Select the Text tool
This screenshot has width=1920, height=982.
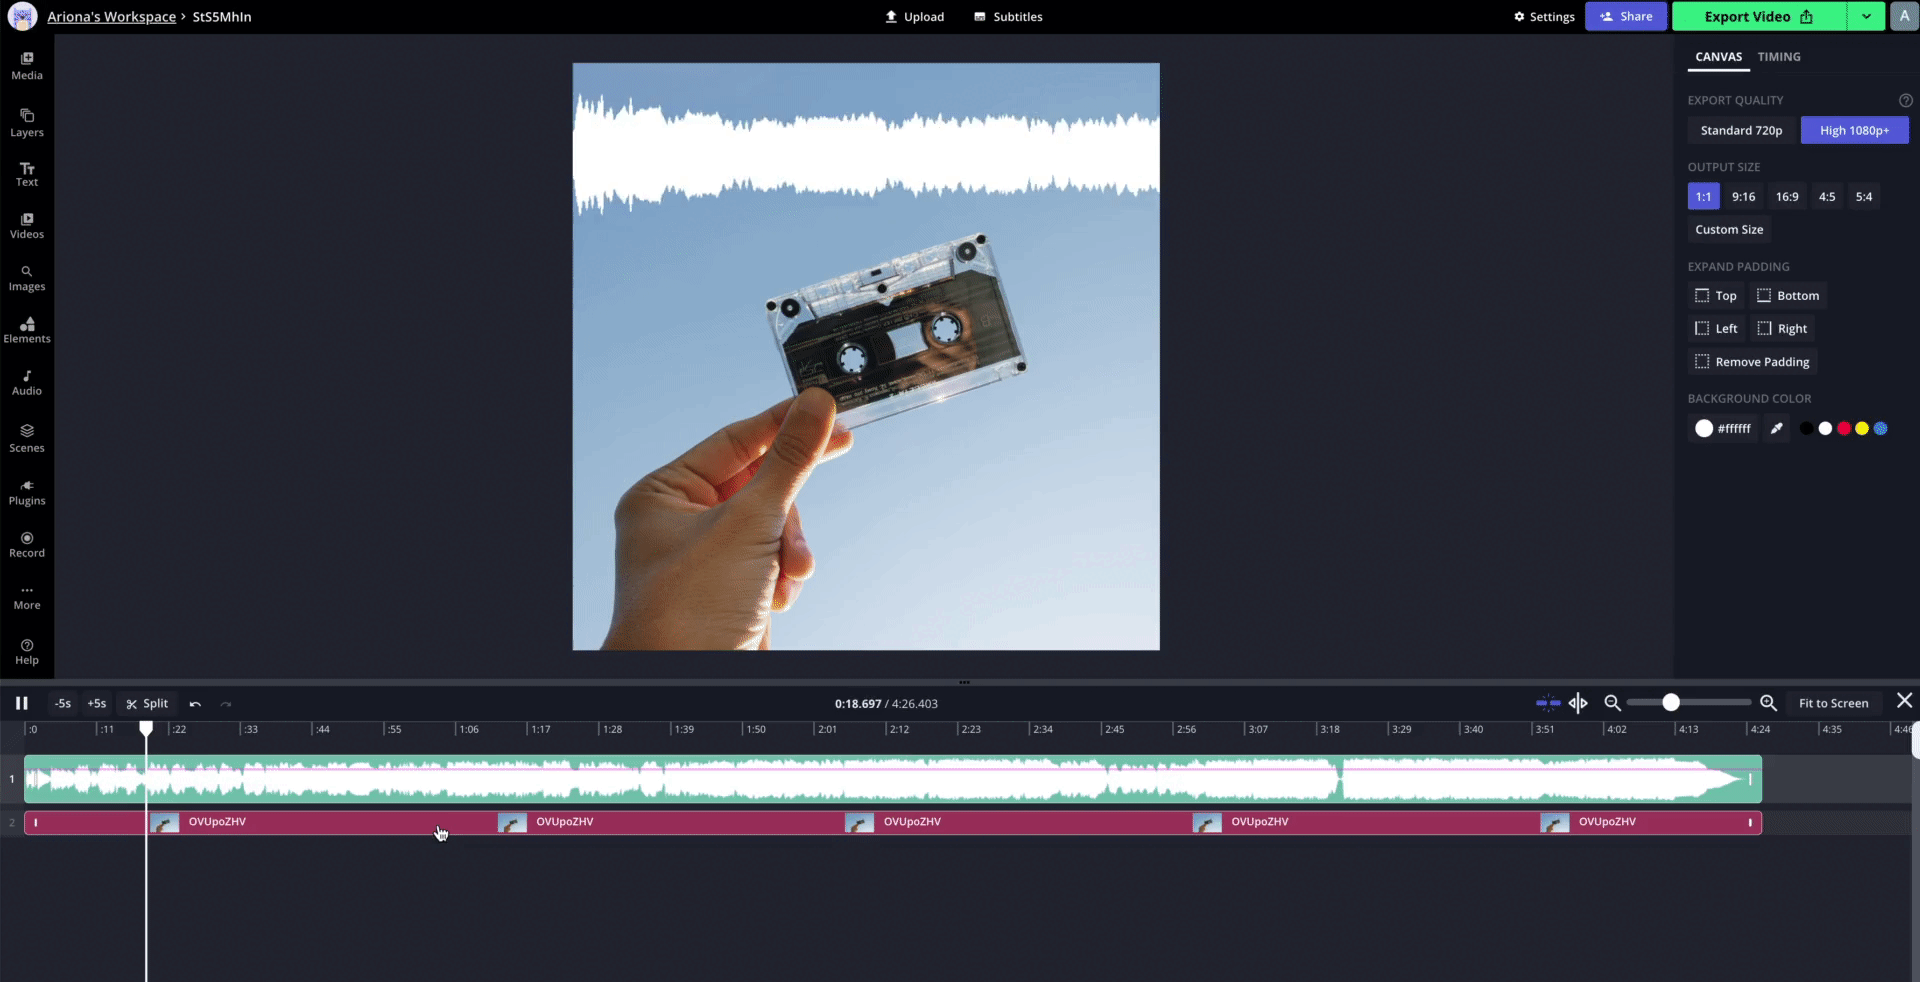click(x=27, y=174)
